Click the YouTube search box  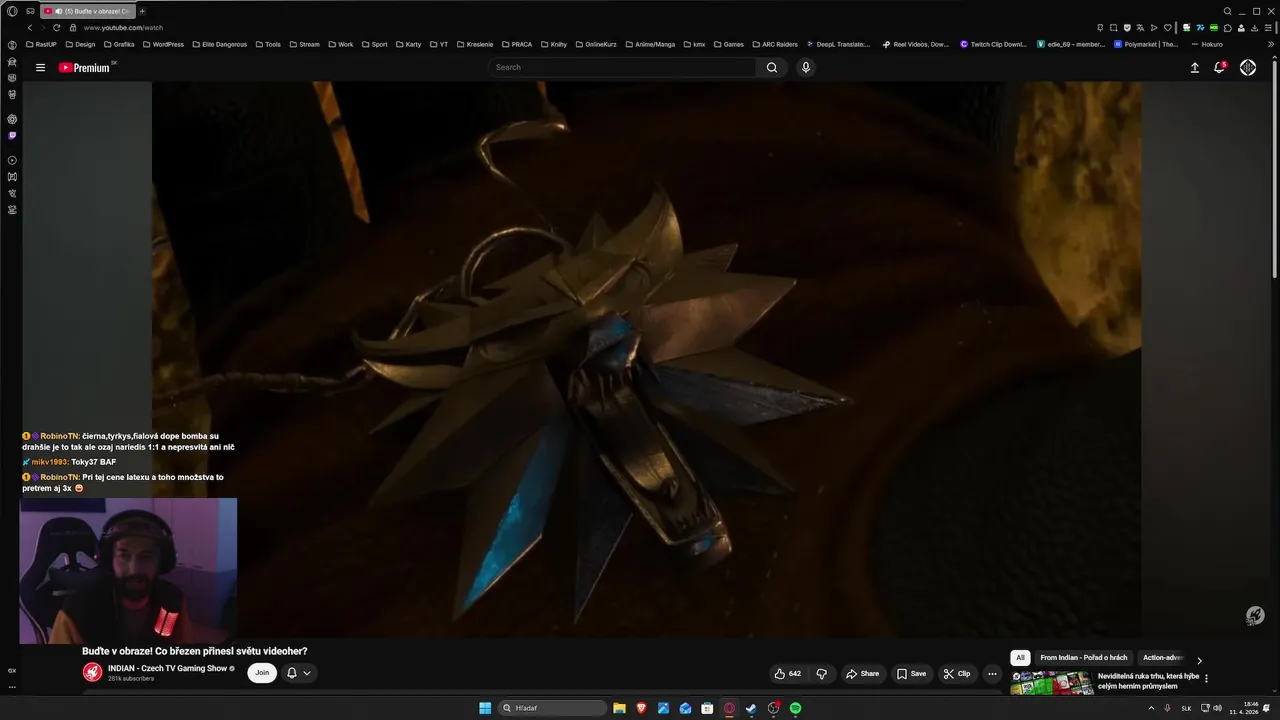click(622, 67)
